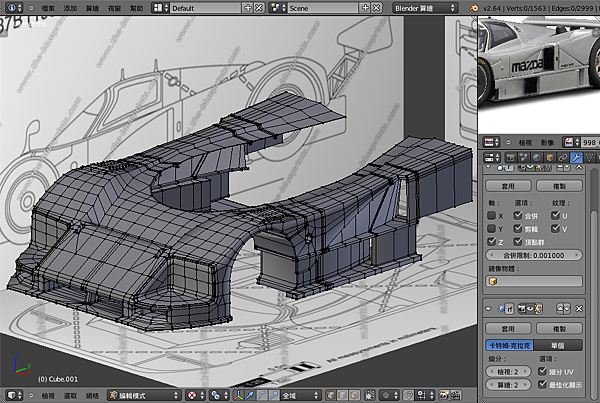Select the scale manipulator icon
Viewport: 600px width, 403px height.
tap(274, 395)
